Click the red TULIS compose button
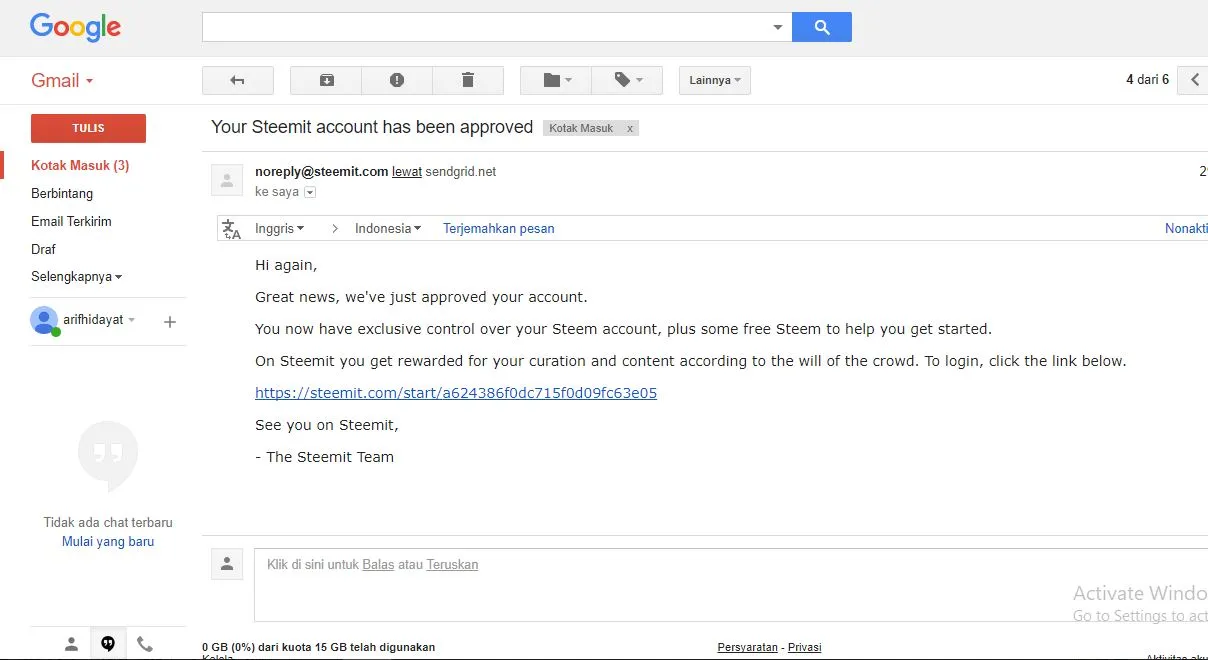This screenshot has height=660, width=1208. pyautogui.click(x=88, y=128)
